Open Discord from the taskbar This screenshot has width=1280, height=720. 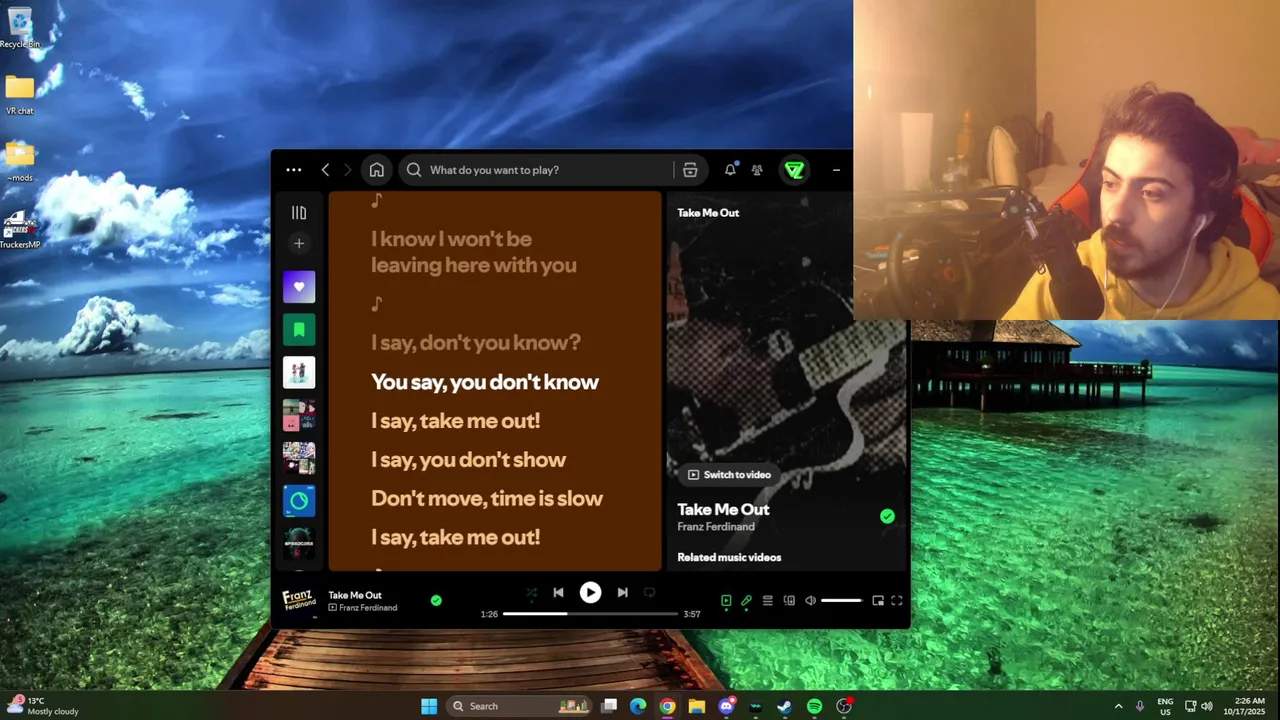(x=726, y=706)
